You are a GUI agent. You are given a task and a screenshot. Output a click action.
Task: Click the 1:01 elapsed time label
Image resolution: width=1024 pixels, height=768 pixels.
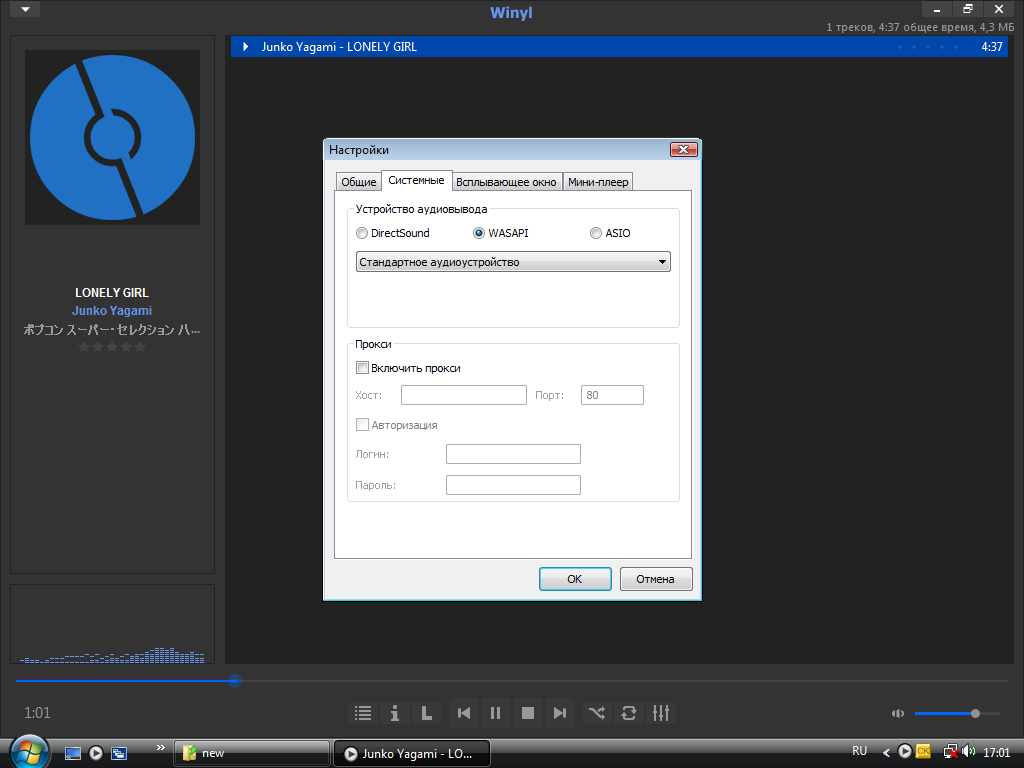(37, 712)
